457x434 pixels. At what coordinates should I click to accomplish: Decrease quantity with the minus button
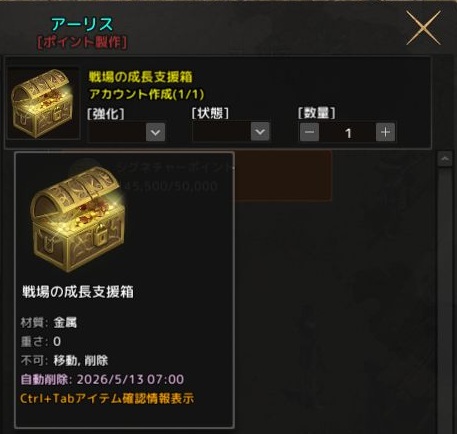pyautogui.click(x=309, y=132)
